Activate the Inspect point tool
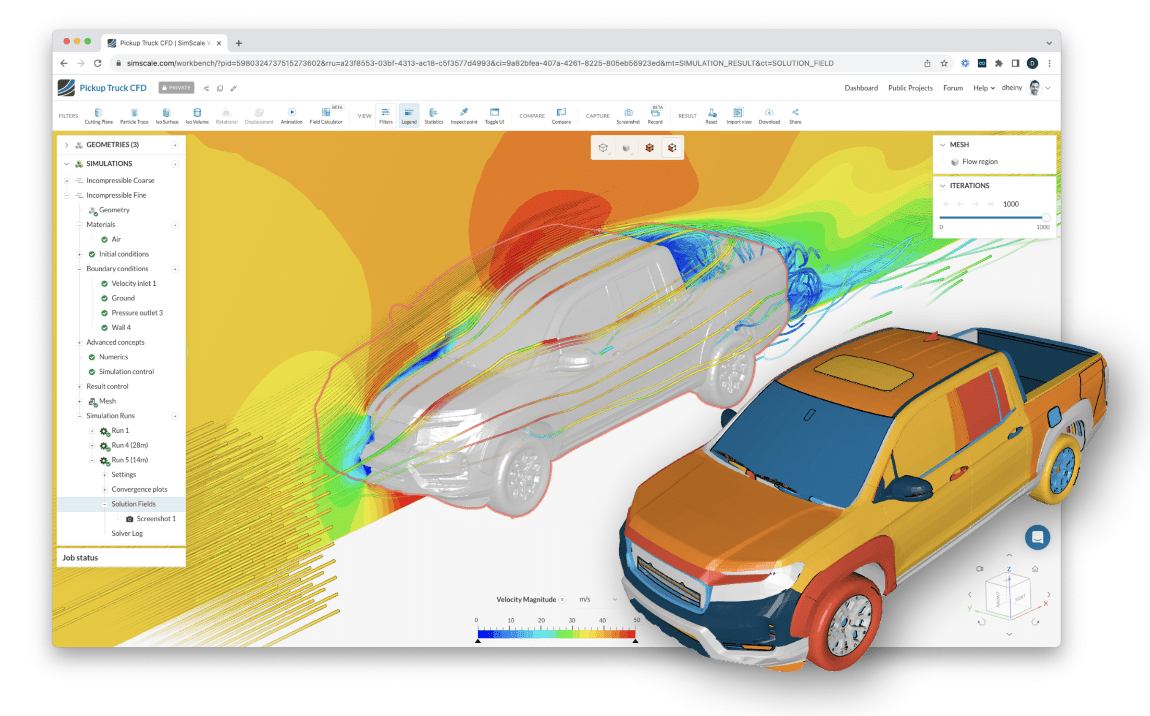The image size is (1150, 716). (x=463, y=115)
